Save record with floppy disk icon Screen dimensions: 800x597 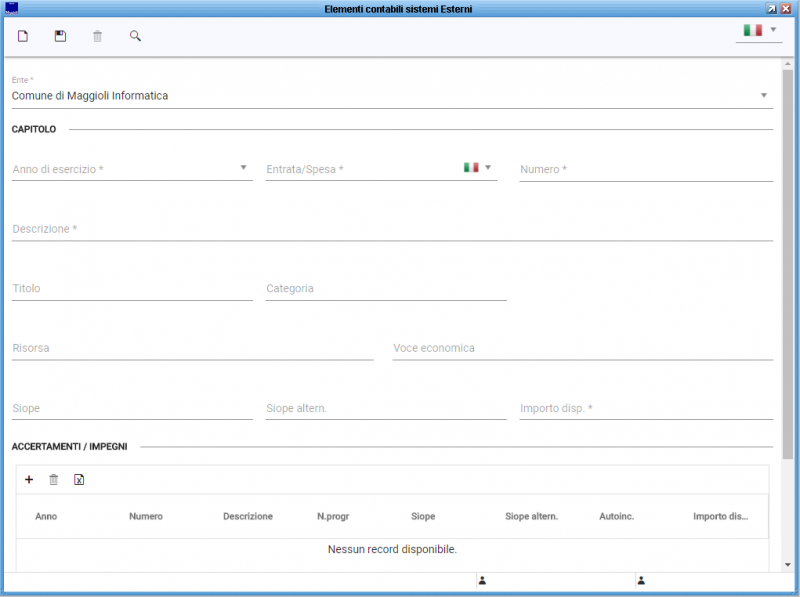(x=60, y=36)
